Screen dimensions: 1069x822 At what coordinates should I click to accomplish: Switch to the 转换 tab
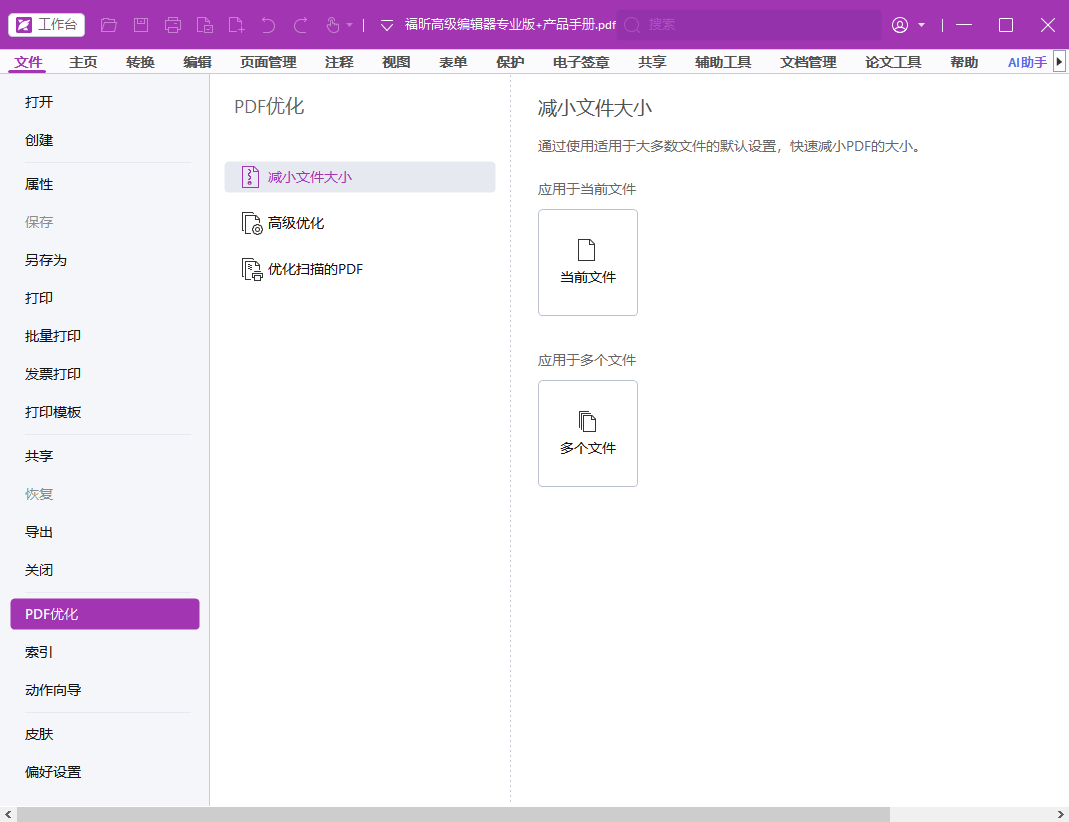click(140, 62)
